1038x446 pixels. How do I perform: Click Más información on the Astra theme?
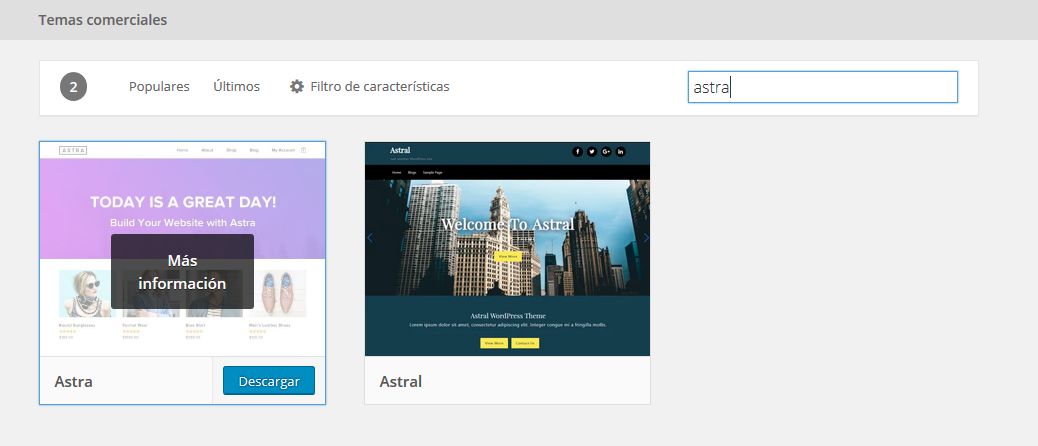pyautogui.click(x=182, y=271)
